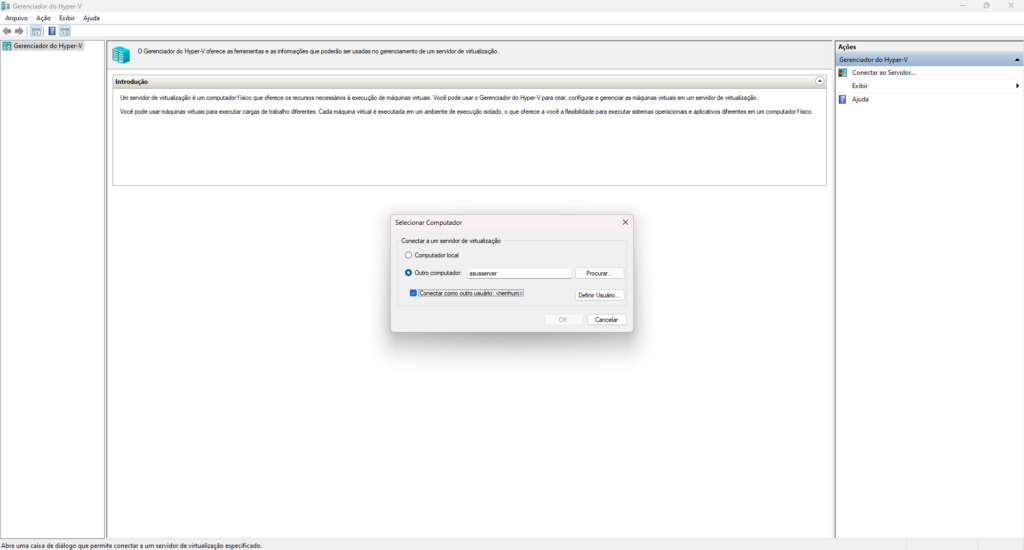Collapse Gerenciador do Hyper-V actions group
Viewport: 1024px width, 550px height.
pyautogui.click(x=1017, y=60)
